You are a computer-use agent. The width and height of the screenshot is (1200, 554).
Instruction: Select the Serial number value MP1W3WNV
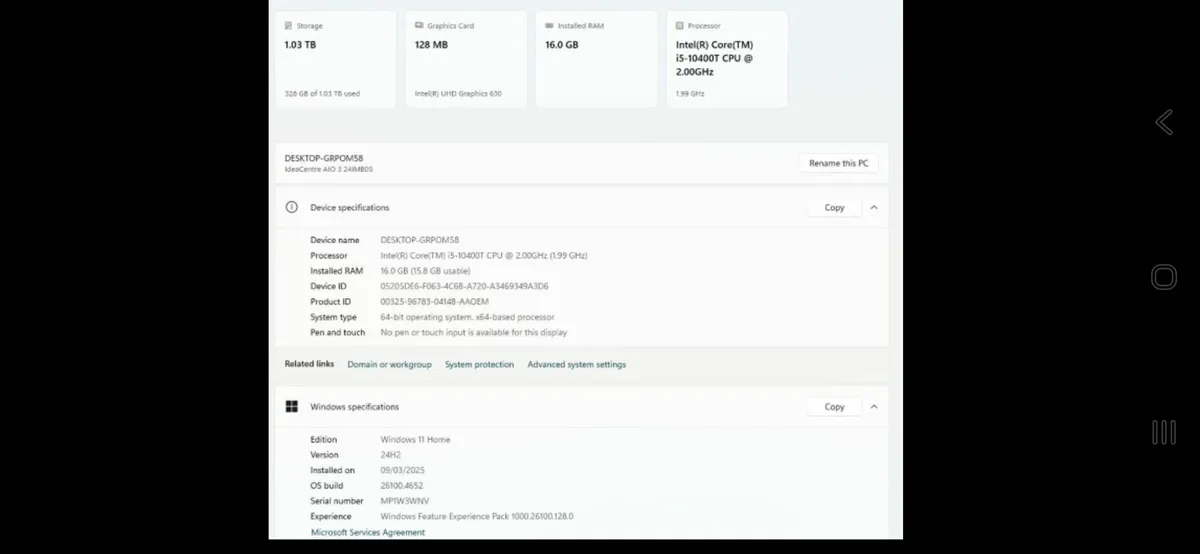tap(405, 501)
